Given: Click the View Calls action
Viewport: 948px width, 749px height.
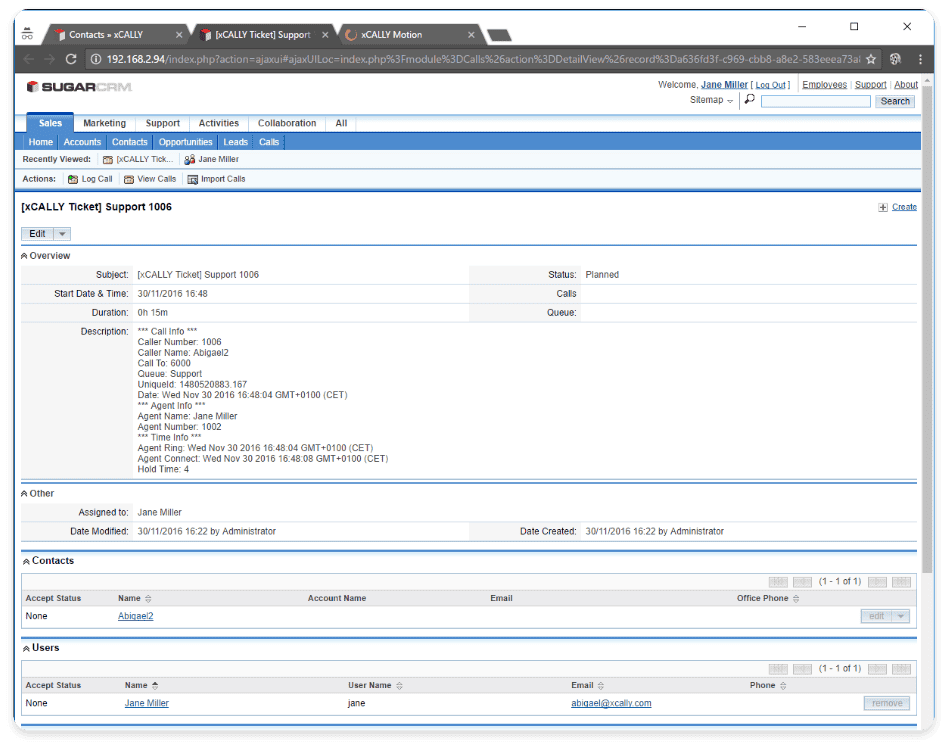Looking at the screenshot, I should pyautogui.click(x=150, y=179).
